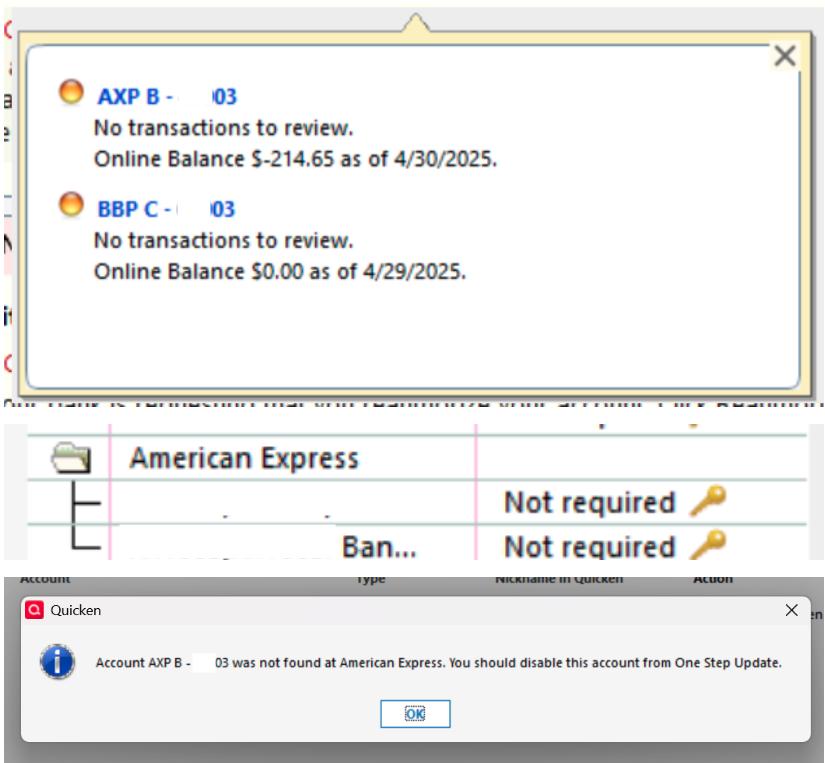Click the Action column header
The height and width of the screenshot is (763, 825).
tap(713, 579)
